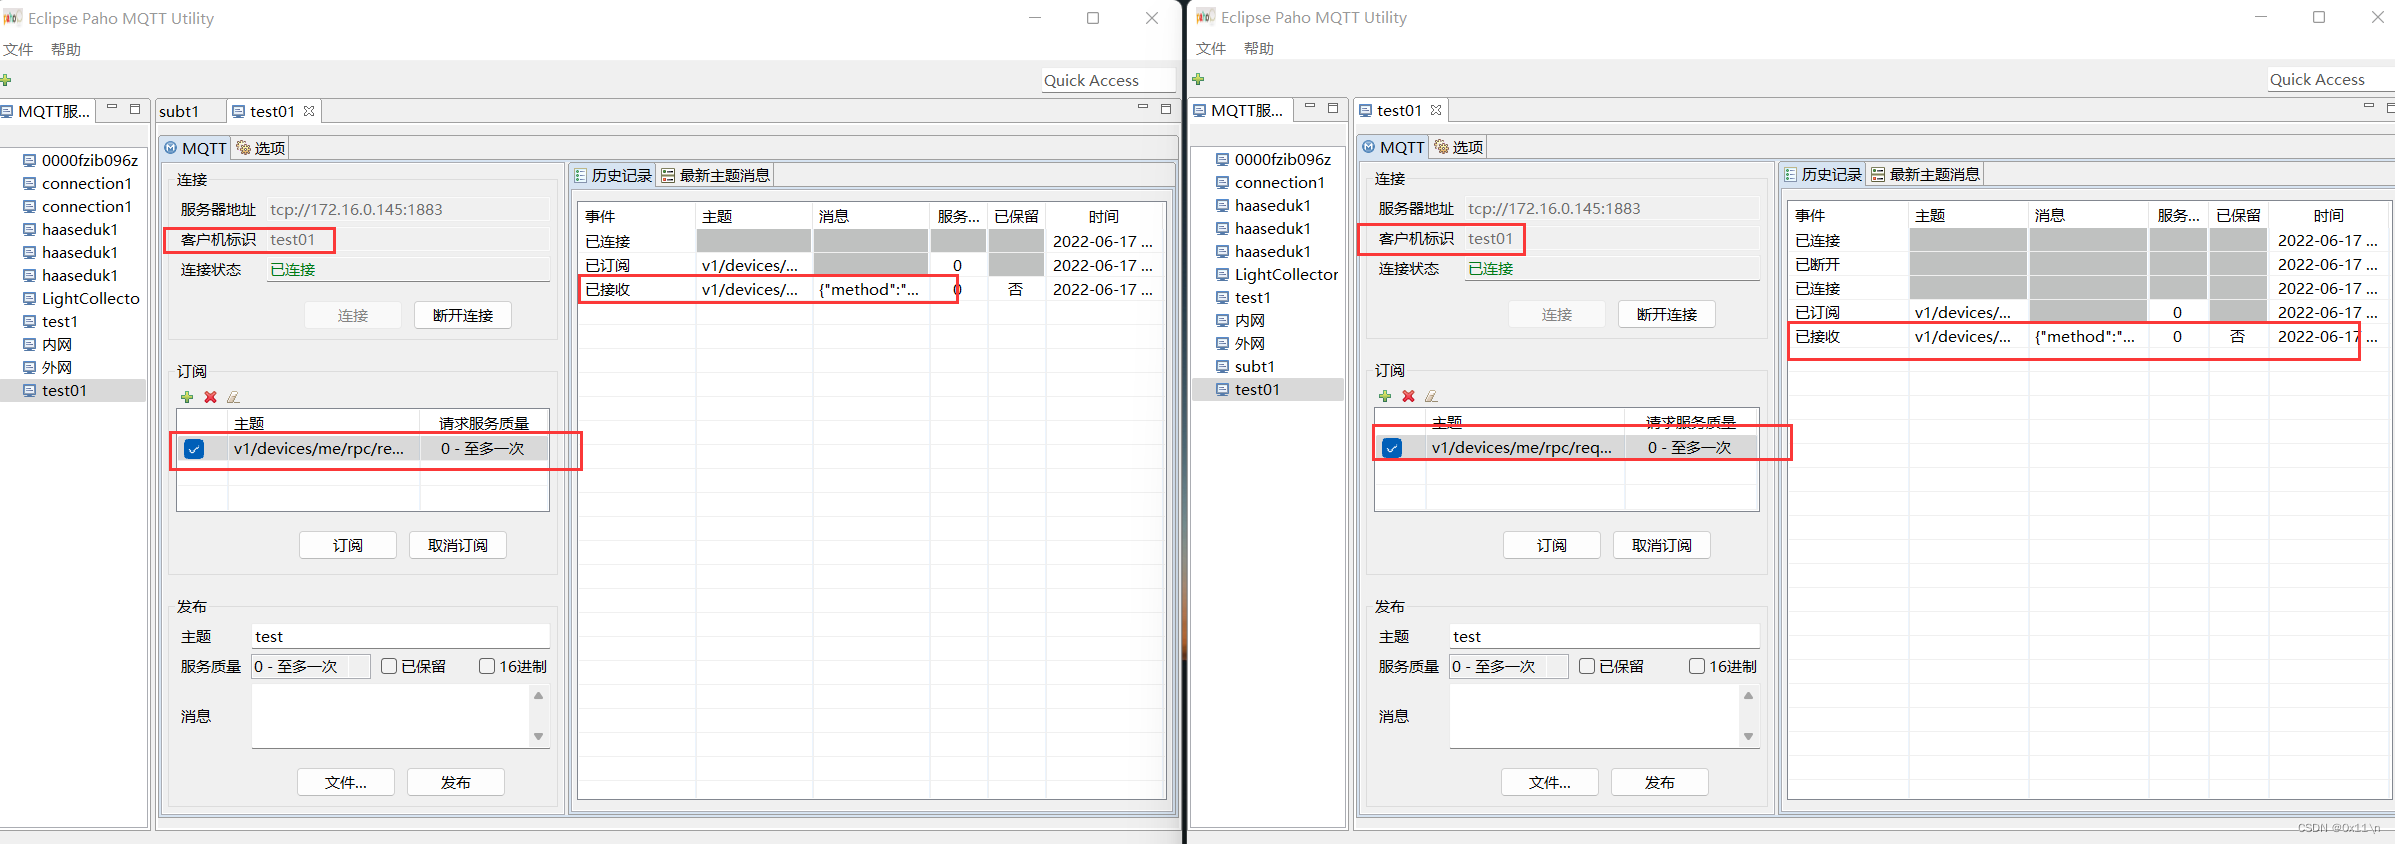Switch to 选项 tab in left window
Viewport: 2395px width, 844px height.
[261, 148]
